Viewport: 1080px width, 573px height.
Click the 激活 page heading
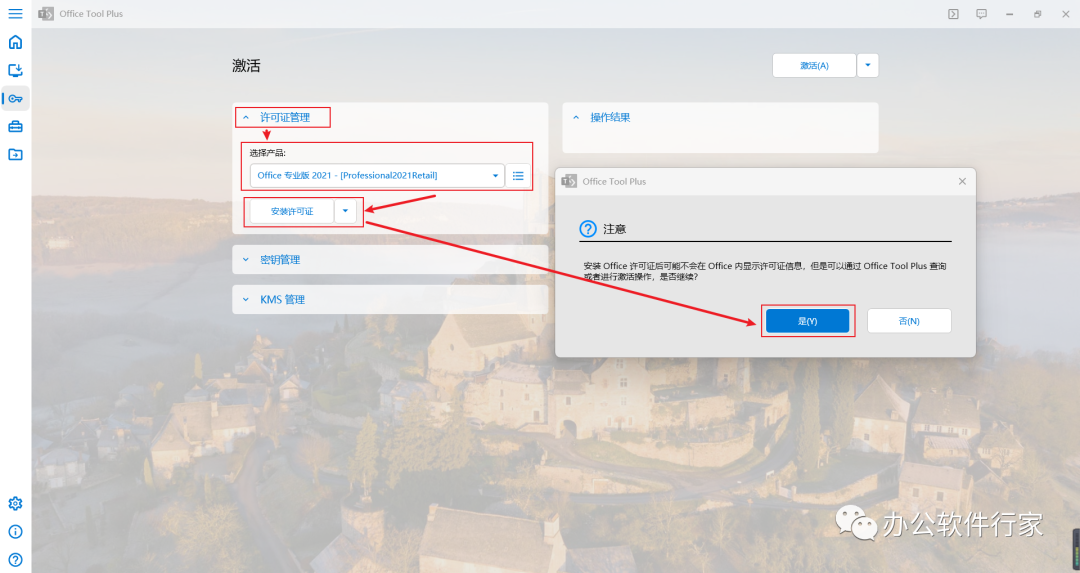click(246, 65)
